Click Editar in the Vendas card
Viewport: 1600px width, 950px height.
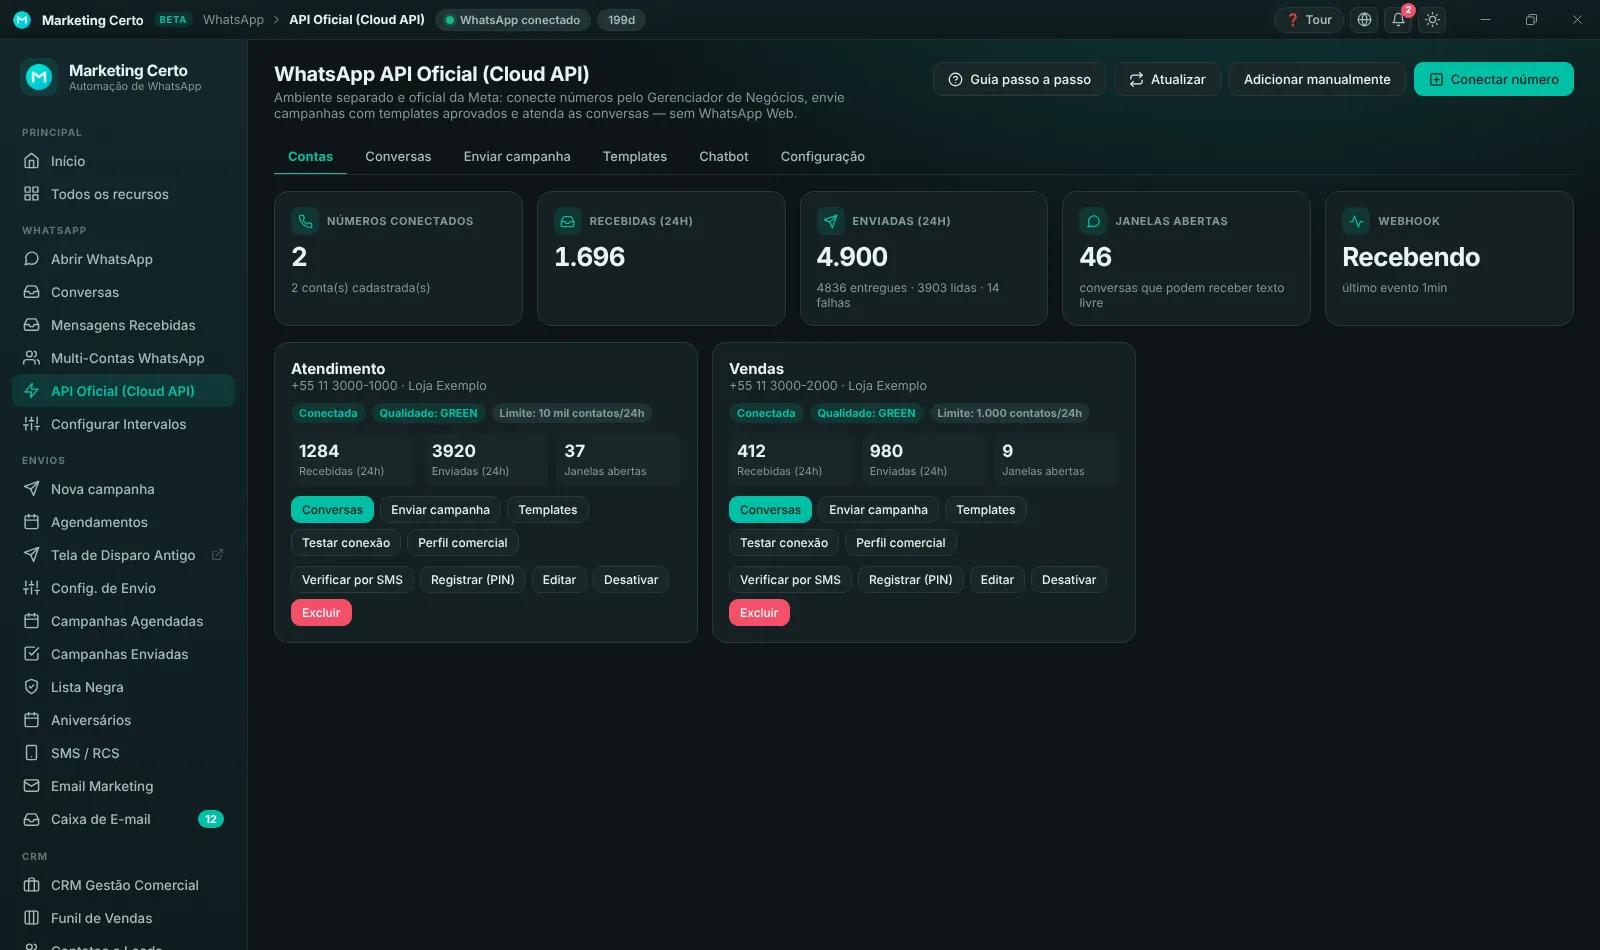pos(997,580)
